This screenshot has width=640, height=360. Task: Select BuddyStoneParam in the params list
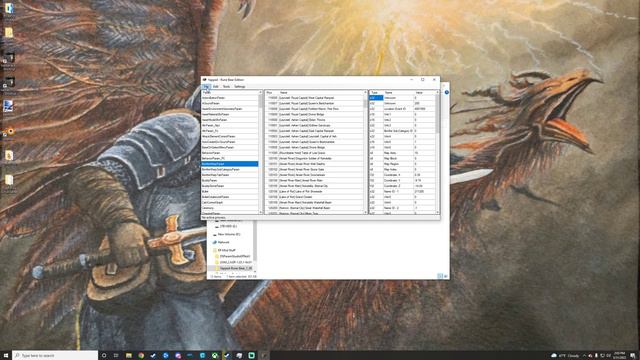230,186
